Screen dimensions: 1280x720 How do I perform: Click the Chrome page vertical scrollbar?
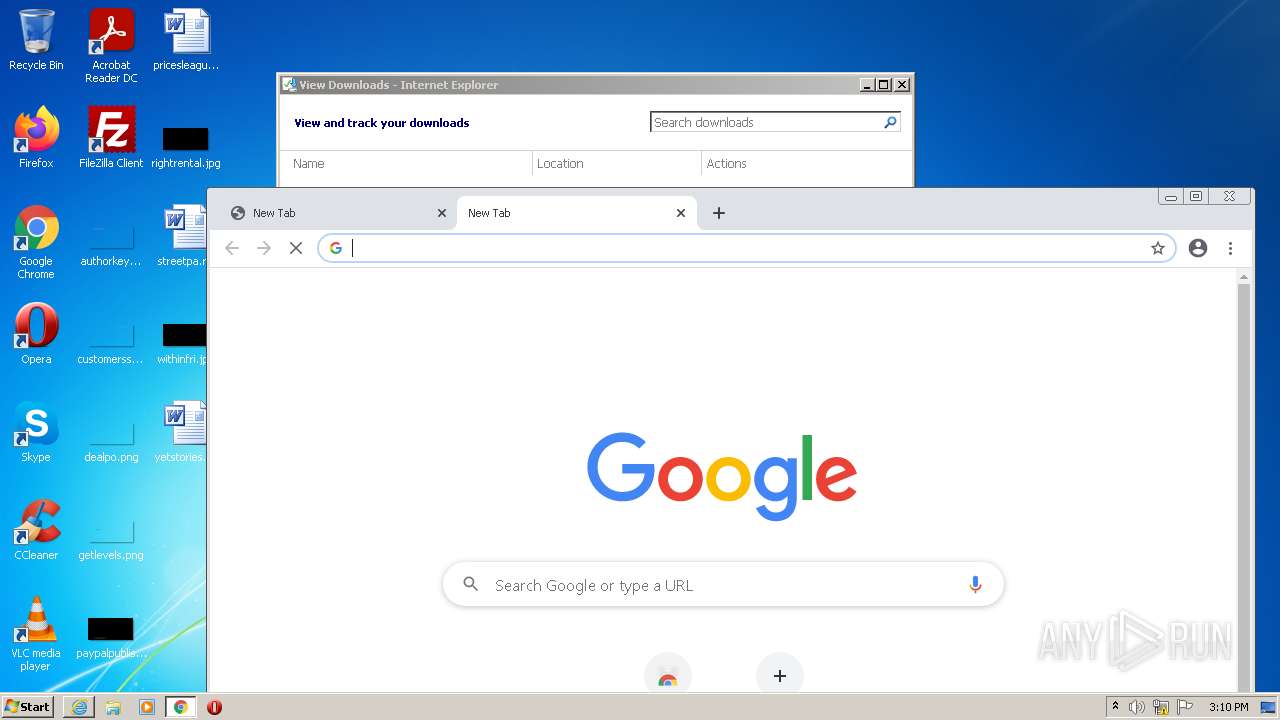(1244, 480)
